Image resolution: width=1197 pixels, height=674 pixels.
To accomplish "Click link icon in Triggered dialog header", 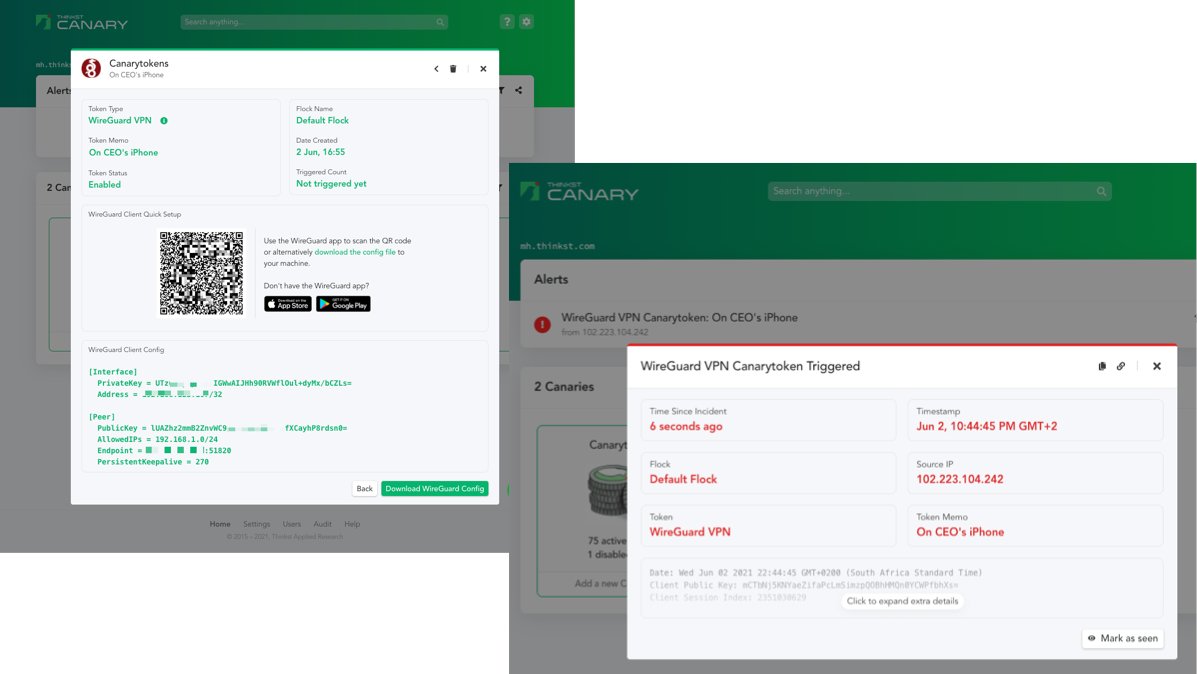I will pos(1121,366).
